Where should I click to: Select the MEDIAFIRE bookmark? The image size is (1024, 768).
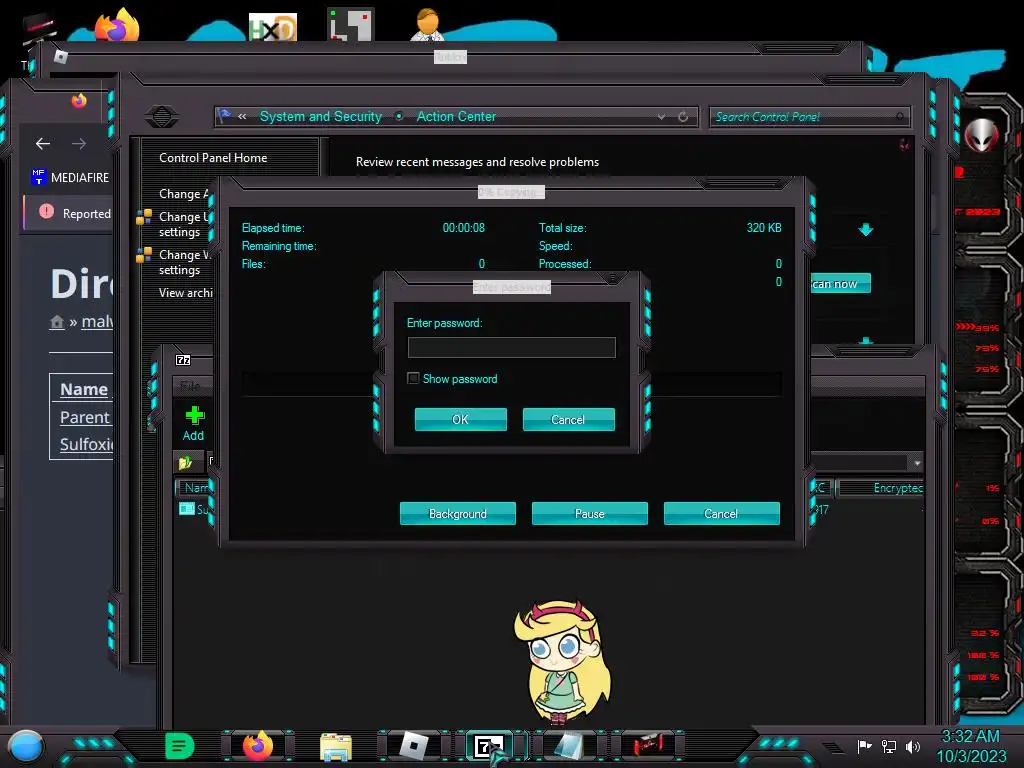click(71, 177)
